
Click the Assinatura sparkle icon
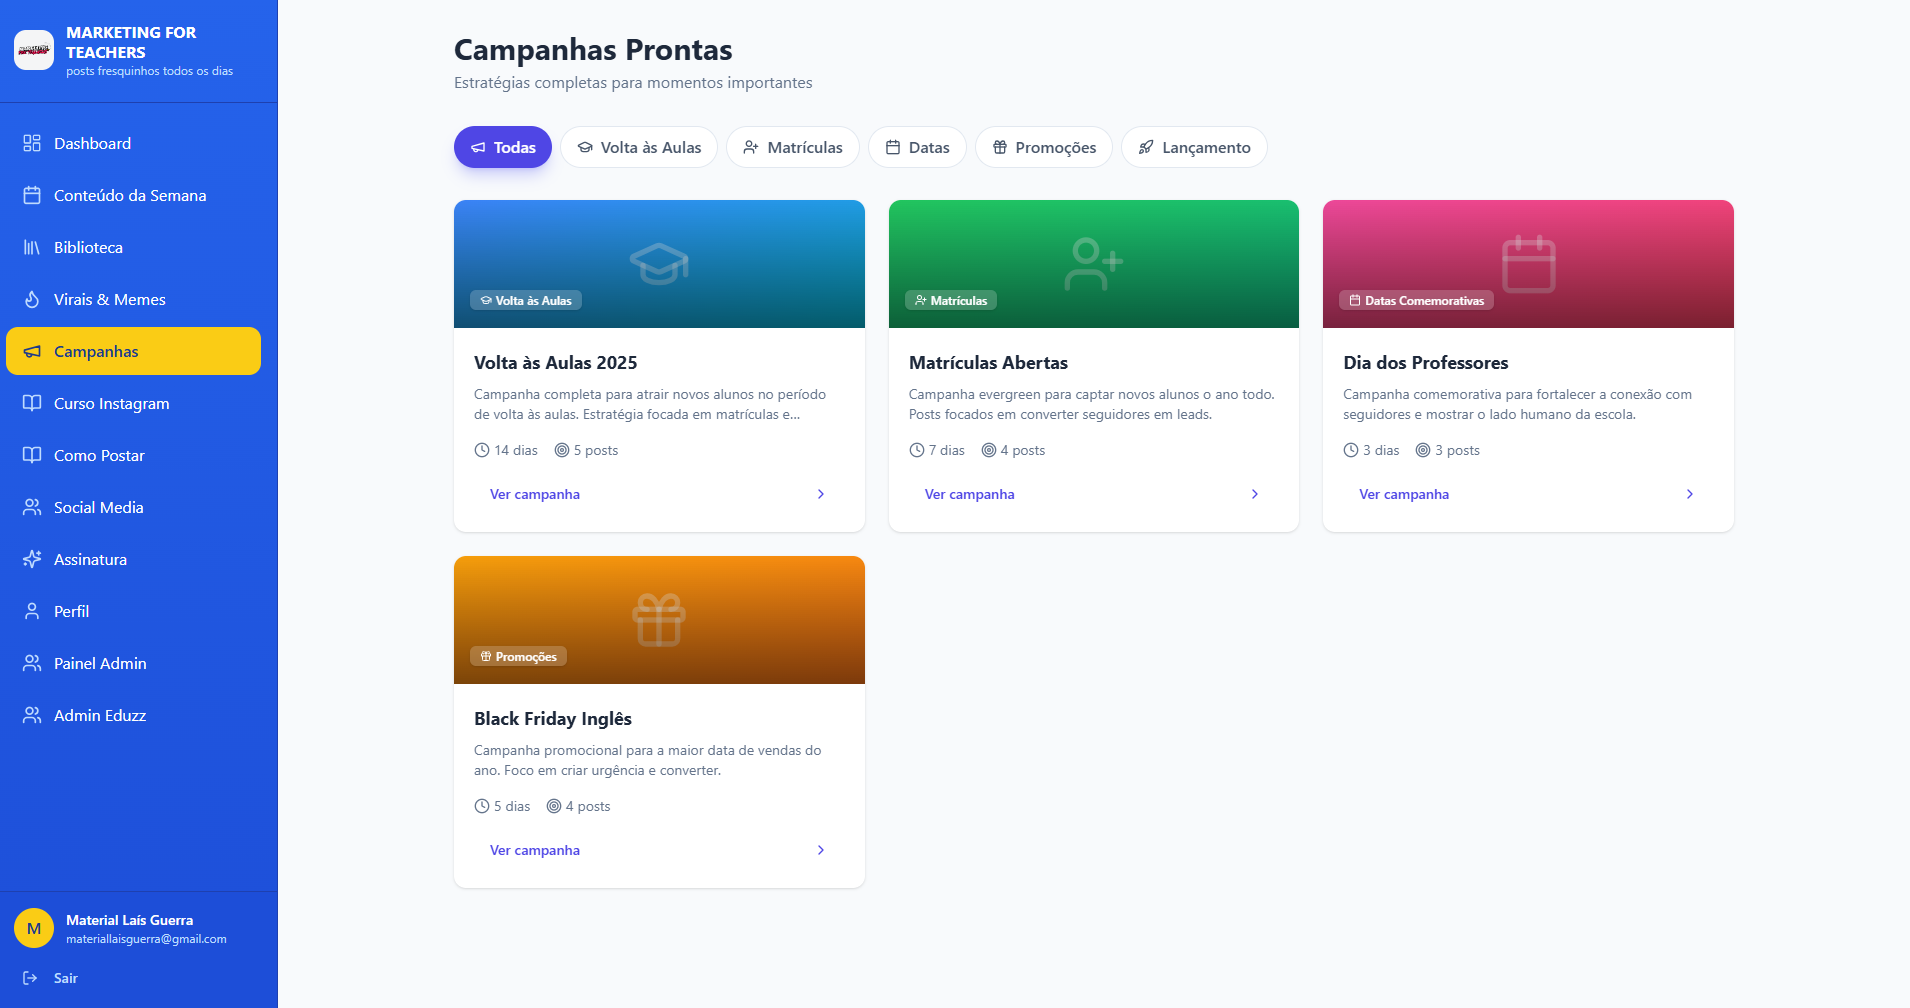pos(32,559)
